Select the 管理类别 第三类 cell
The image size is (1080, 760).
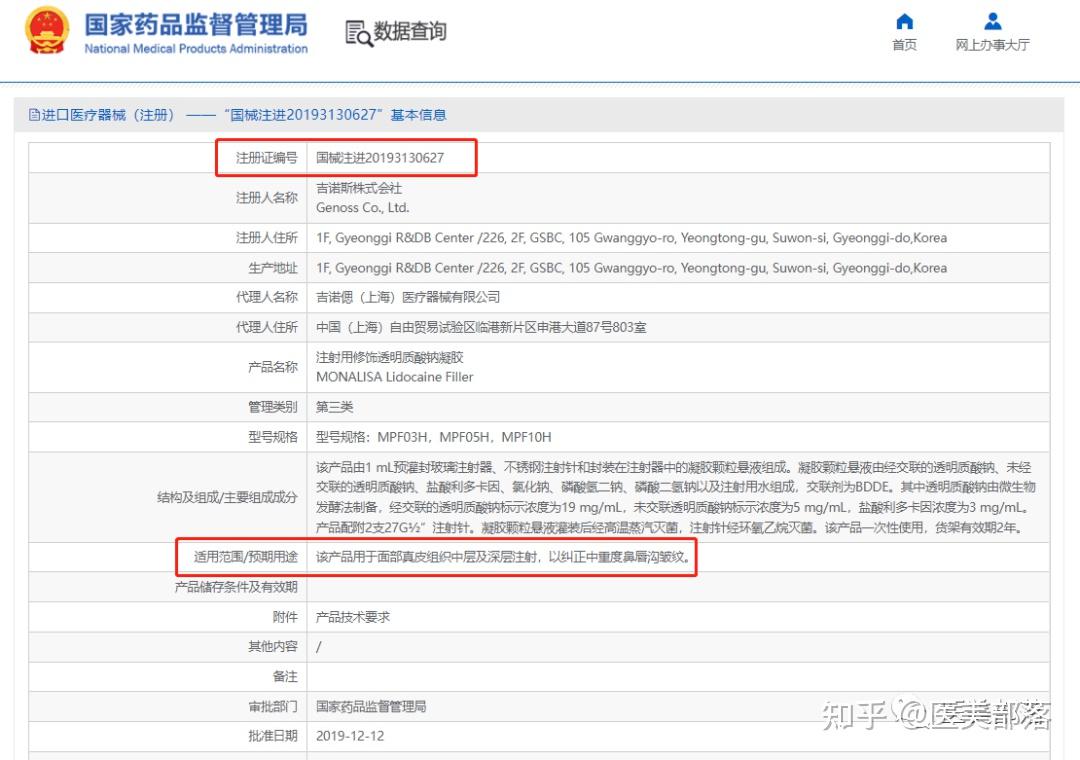(x=334, y=407)
